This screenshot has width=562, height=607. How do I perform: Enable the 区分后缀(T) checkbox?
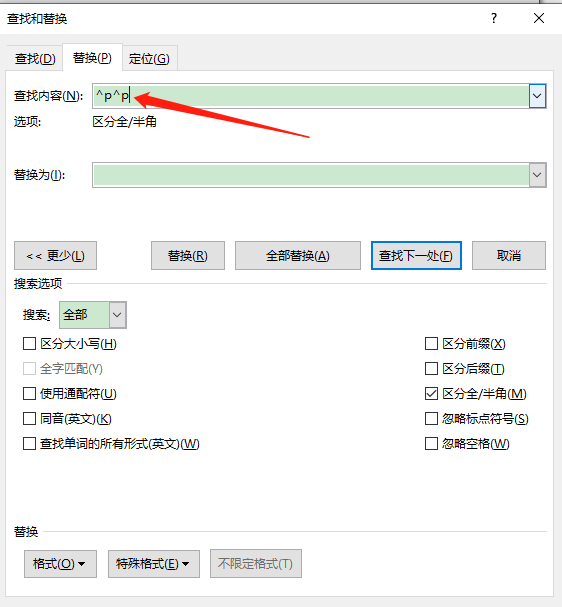(x=431, y=369)
